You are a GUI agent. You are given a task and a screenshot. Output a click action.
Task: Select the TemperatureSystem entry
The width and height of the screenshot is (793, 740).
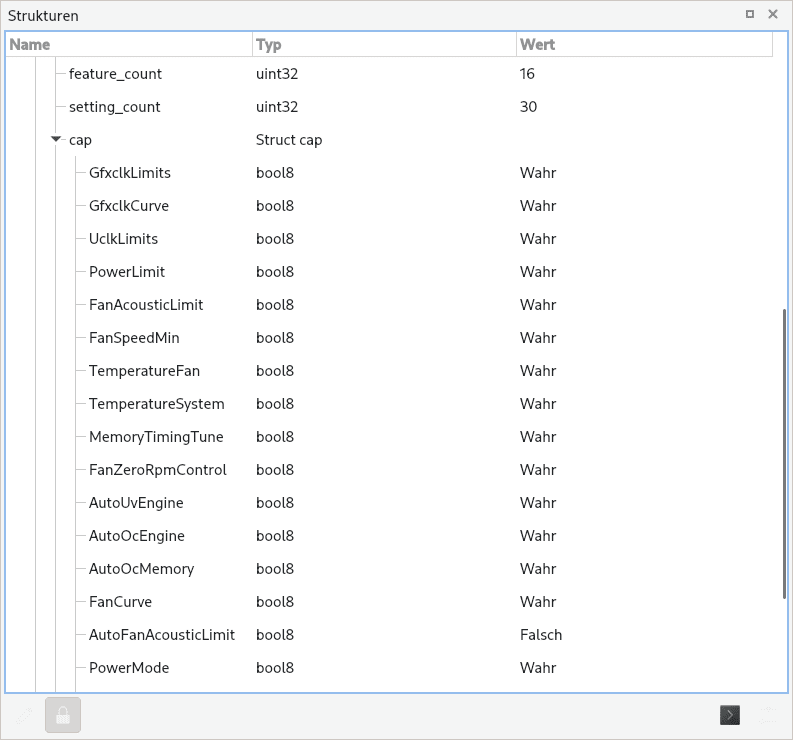pos(157,404)
